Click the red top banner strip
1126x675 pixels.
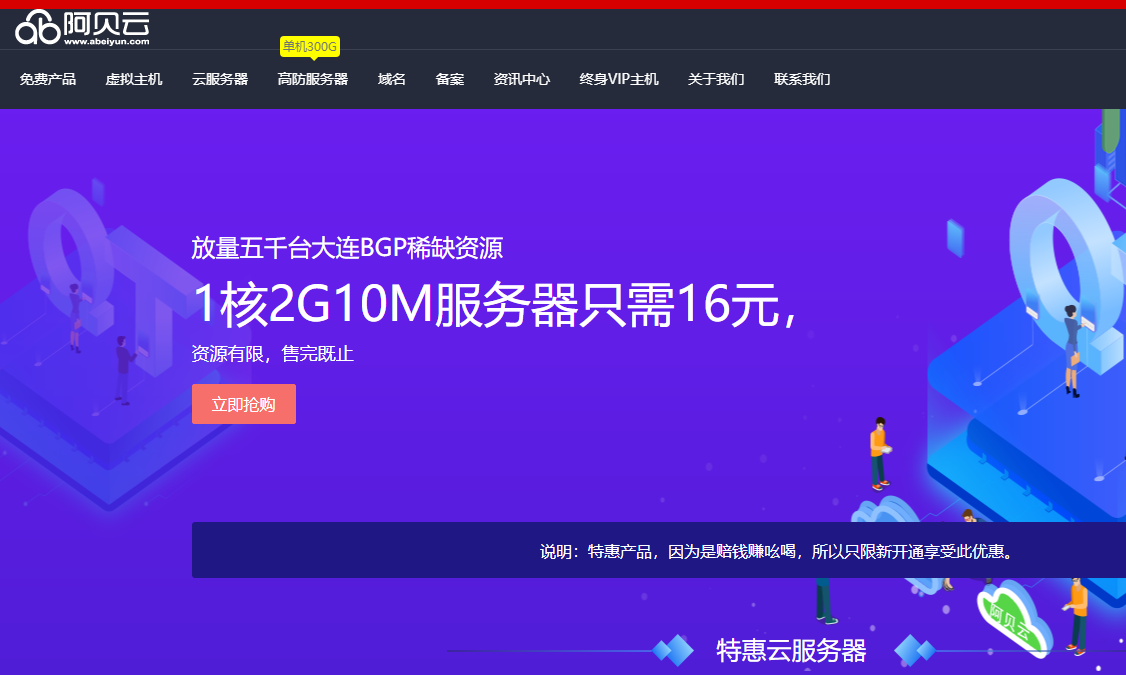563,5
